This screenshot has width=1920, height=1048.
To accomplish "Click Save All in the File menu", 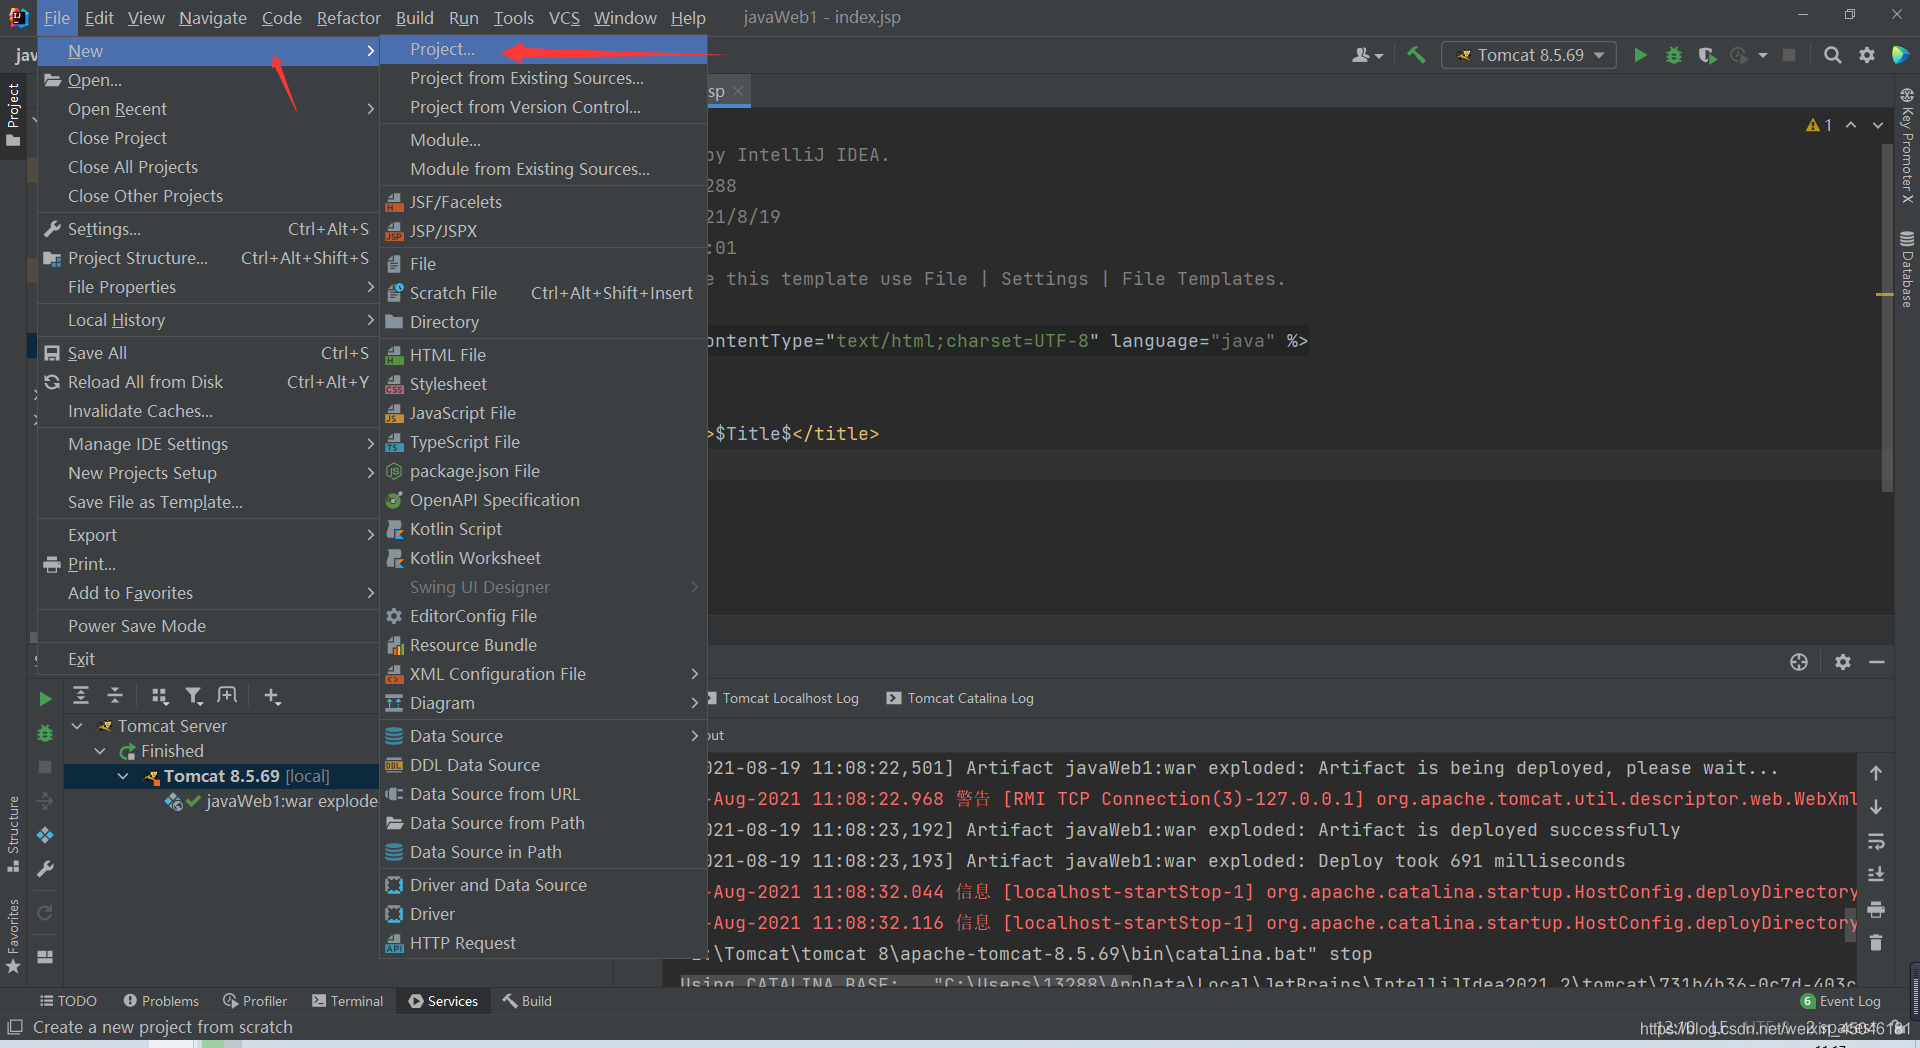I will (x=207, y=353).
